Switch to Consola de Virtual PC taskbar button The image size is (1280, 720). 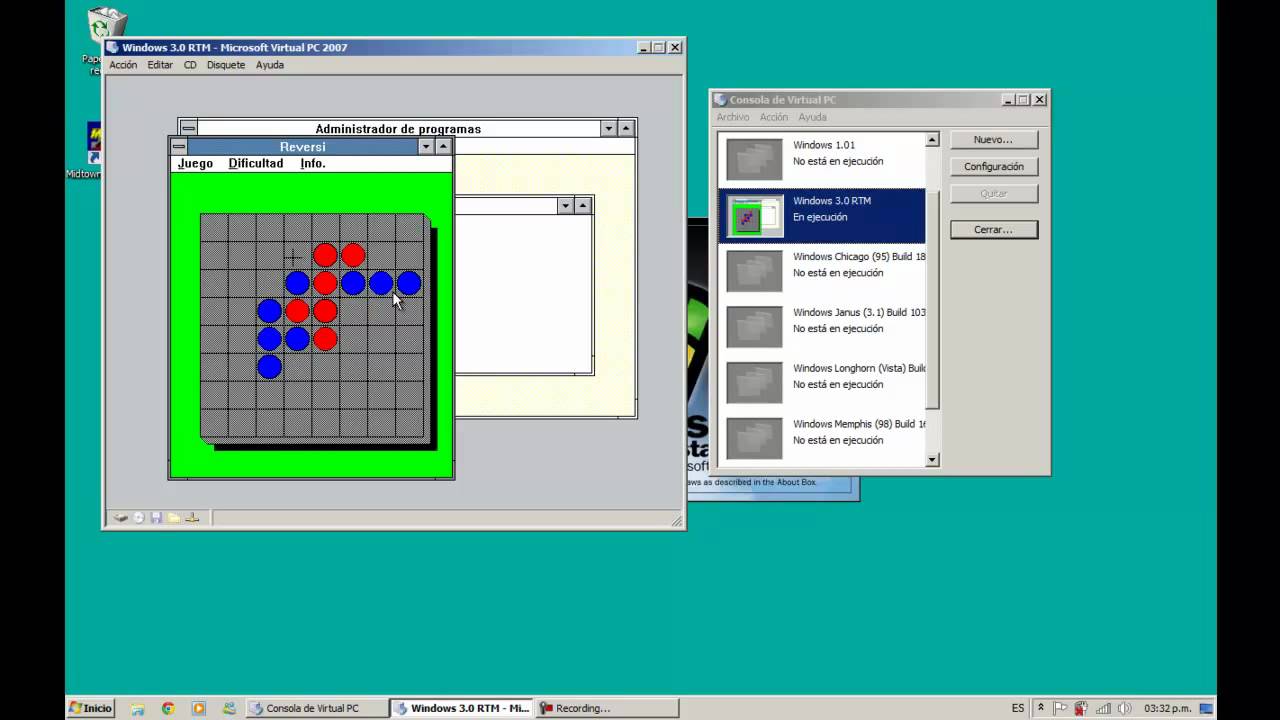pyautogui.click(x=315, y=708)
